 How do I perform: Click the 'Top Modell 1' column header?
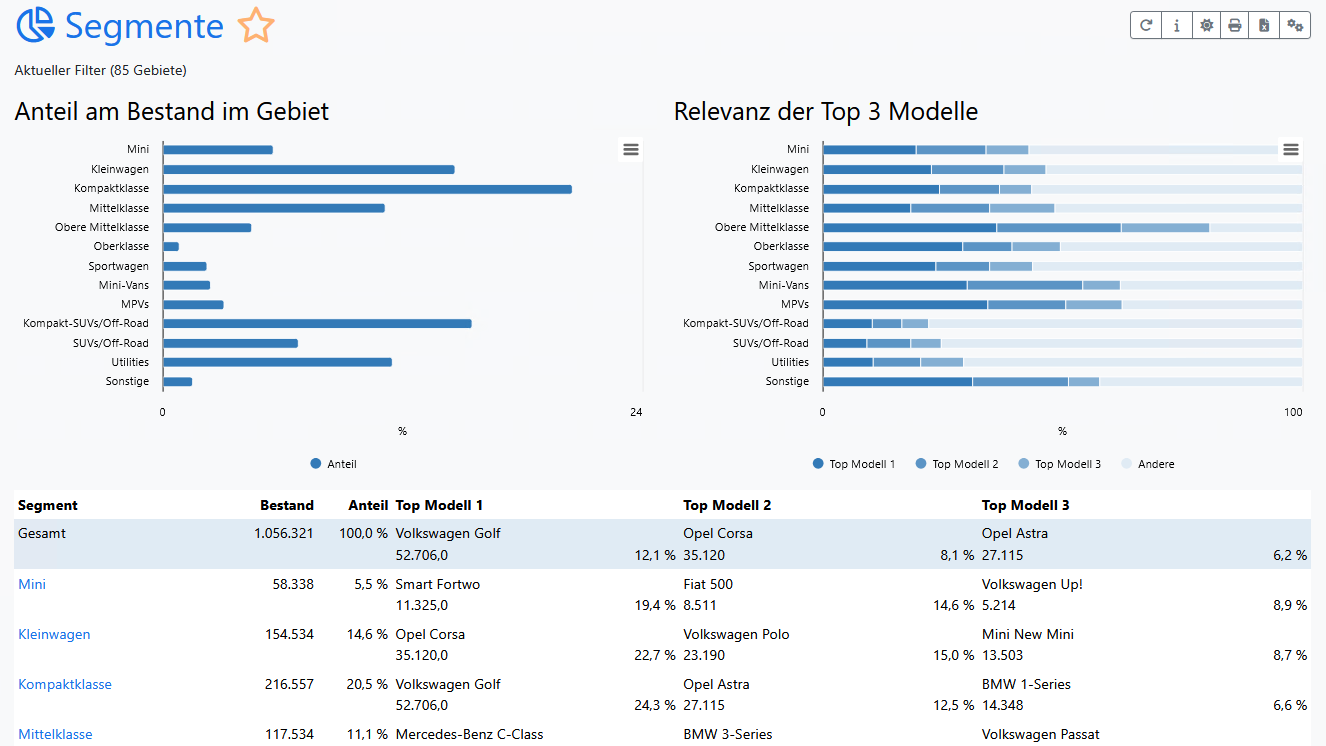[440, 505]
